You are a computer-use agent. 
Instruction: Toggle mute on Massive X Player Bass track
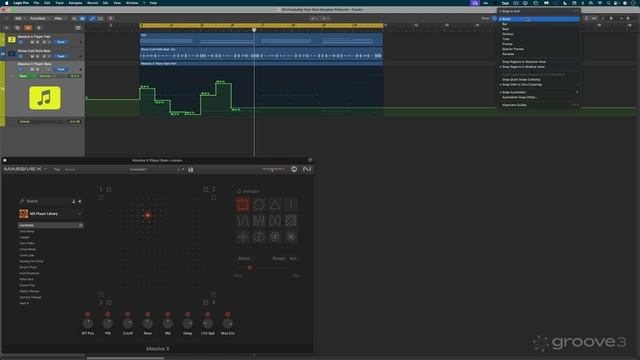pyautogui.click(x=32, y=69)
